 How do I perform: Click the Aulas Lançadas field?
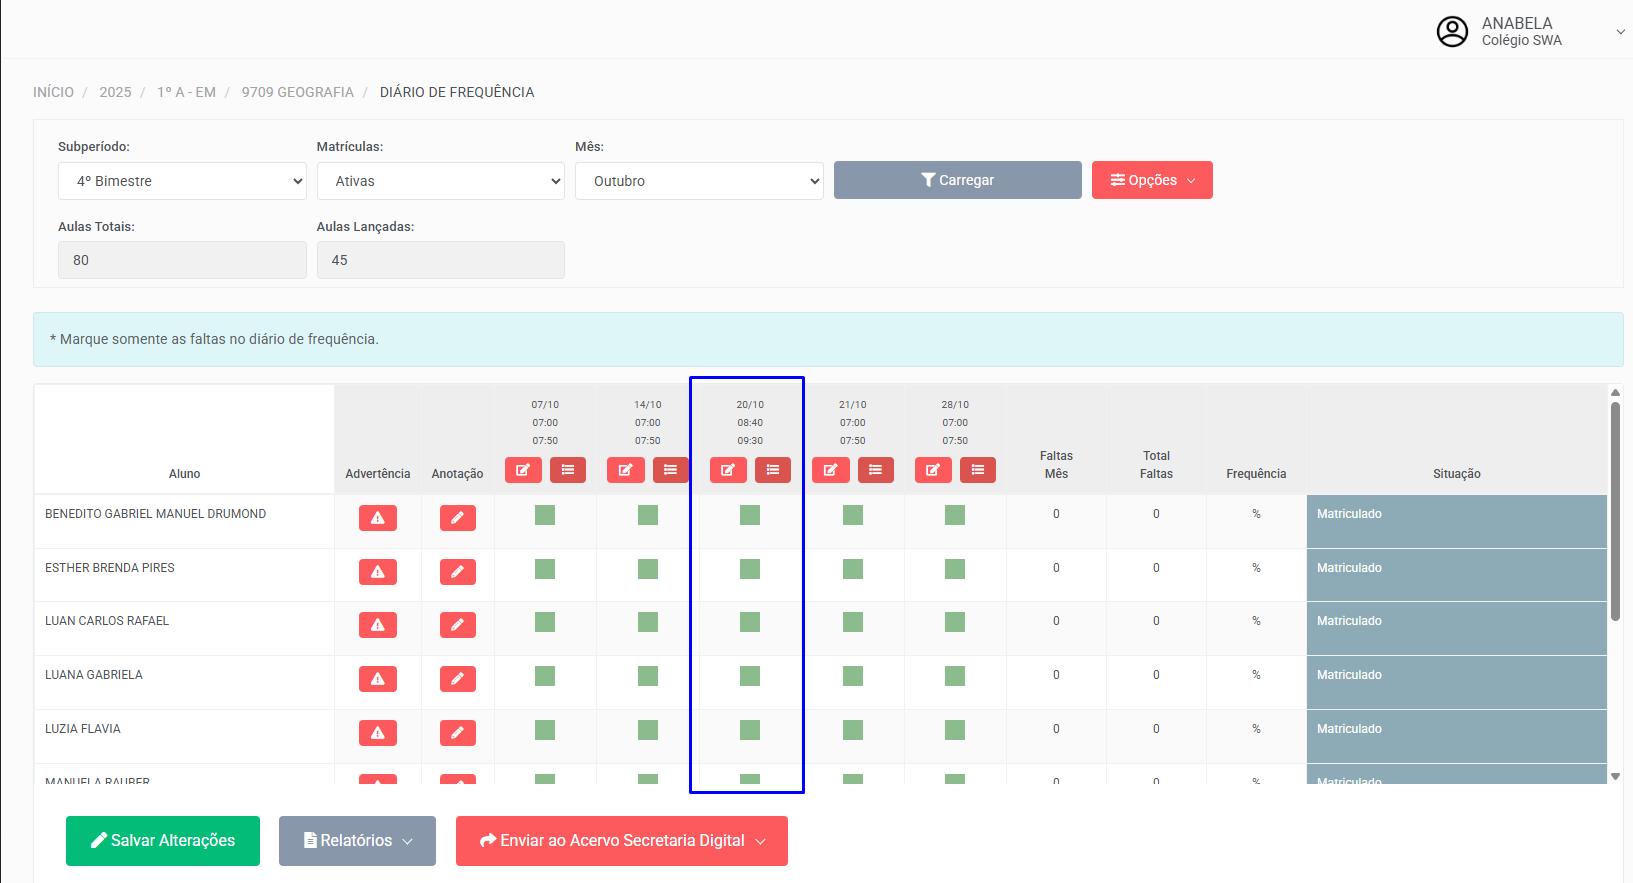click(441, 260)
